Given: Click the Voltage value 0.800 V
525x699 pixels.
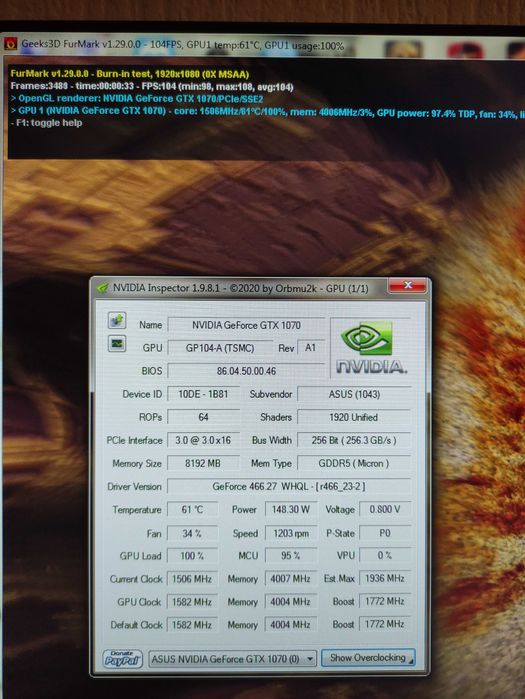Looking at the screenshot, I should click(385, 510).
